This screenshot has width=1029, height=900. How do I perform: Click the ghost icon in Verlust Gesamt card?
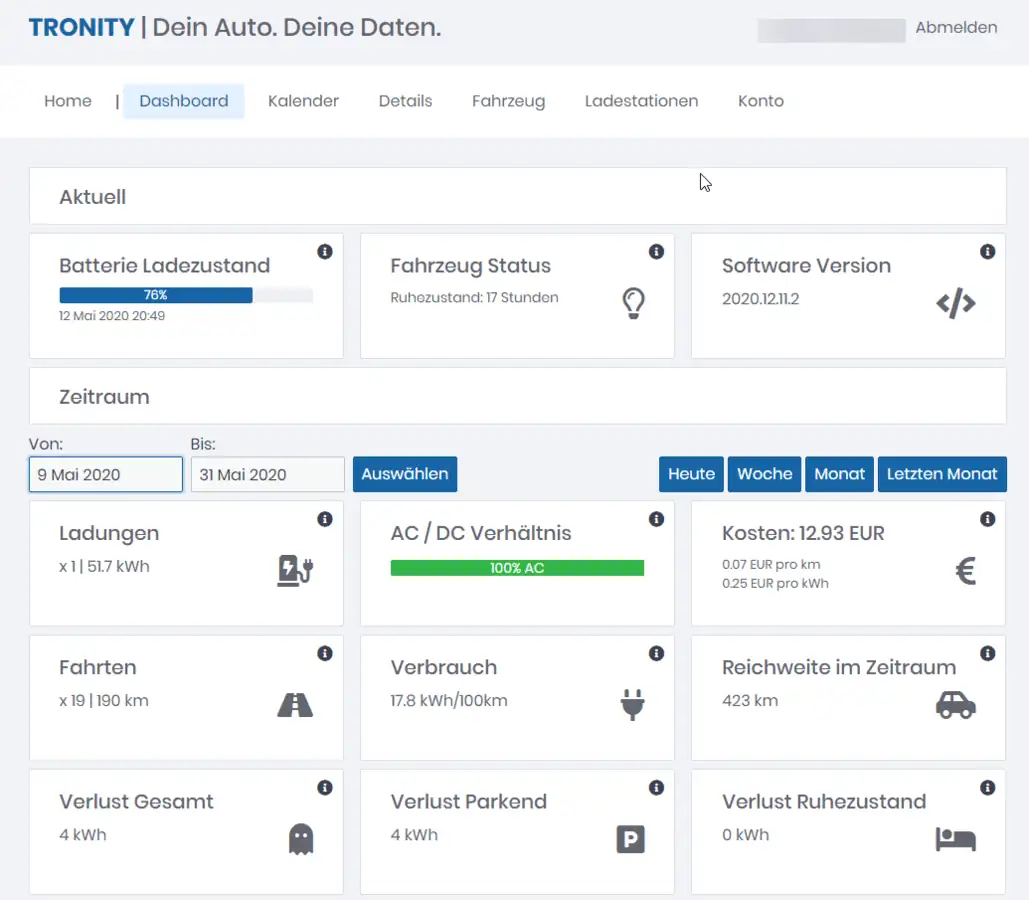(301, 839)
